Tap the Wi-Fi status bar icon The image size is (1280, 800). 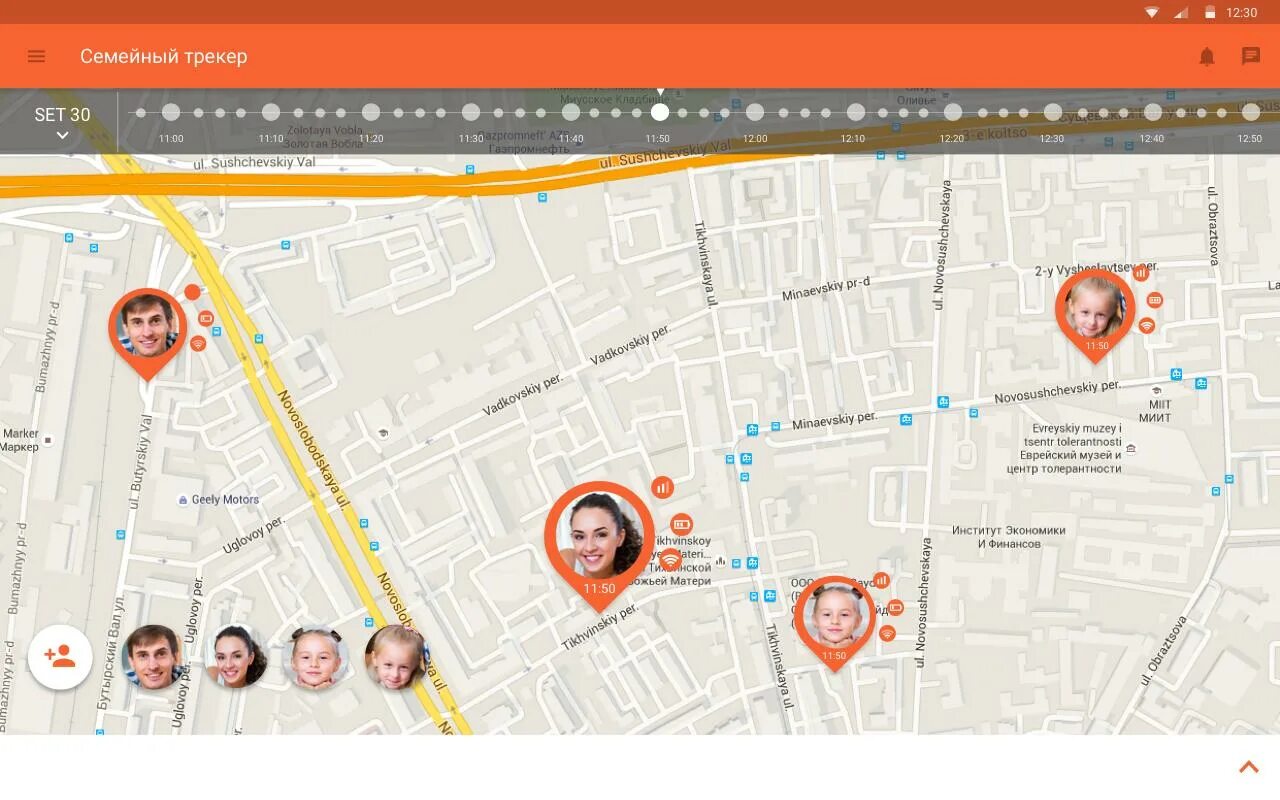[x=1152, y=12]
